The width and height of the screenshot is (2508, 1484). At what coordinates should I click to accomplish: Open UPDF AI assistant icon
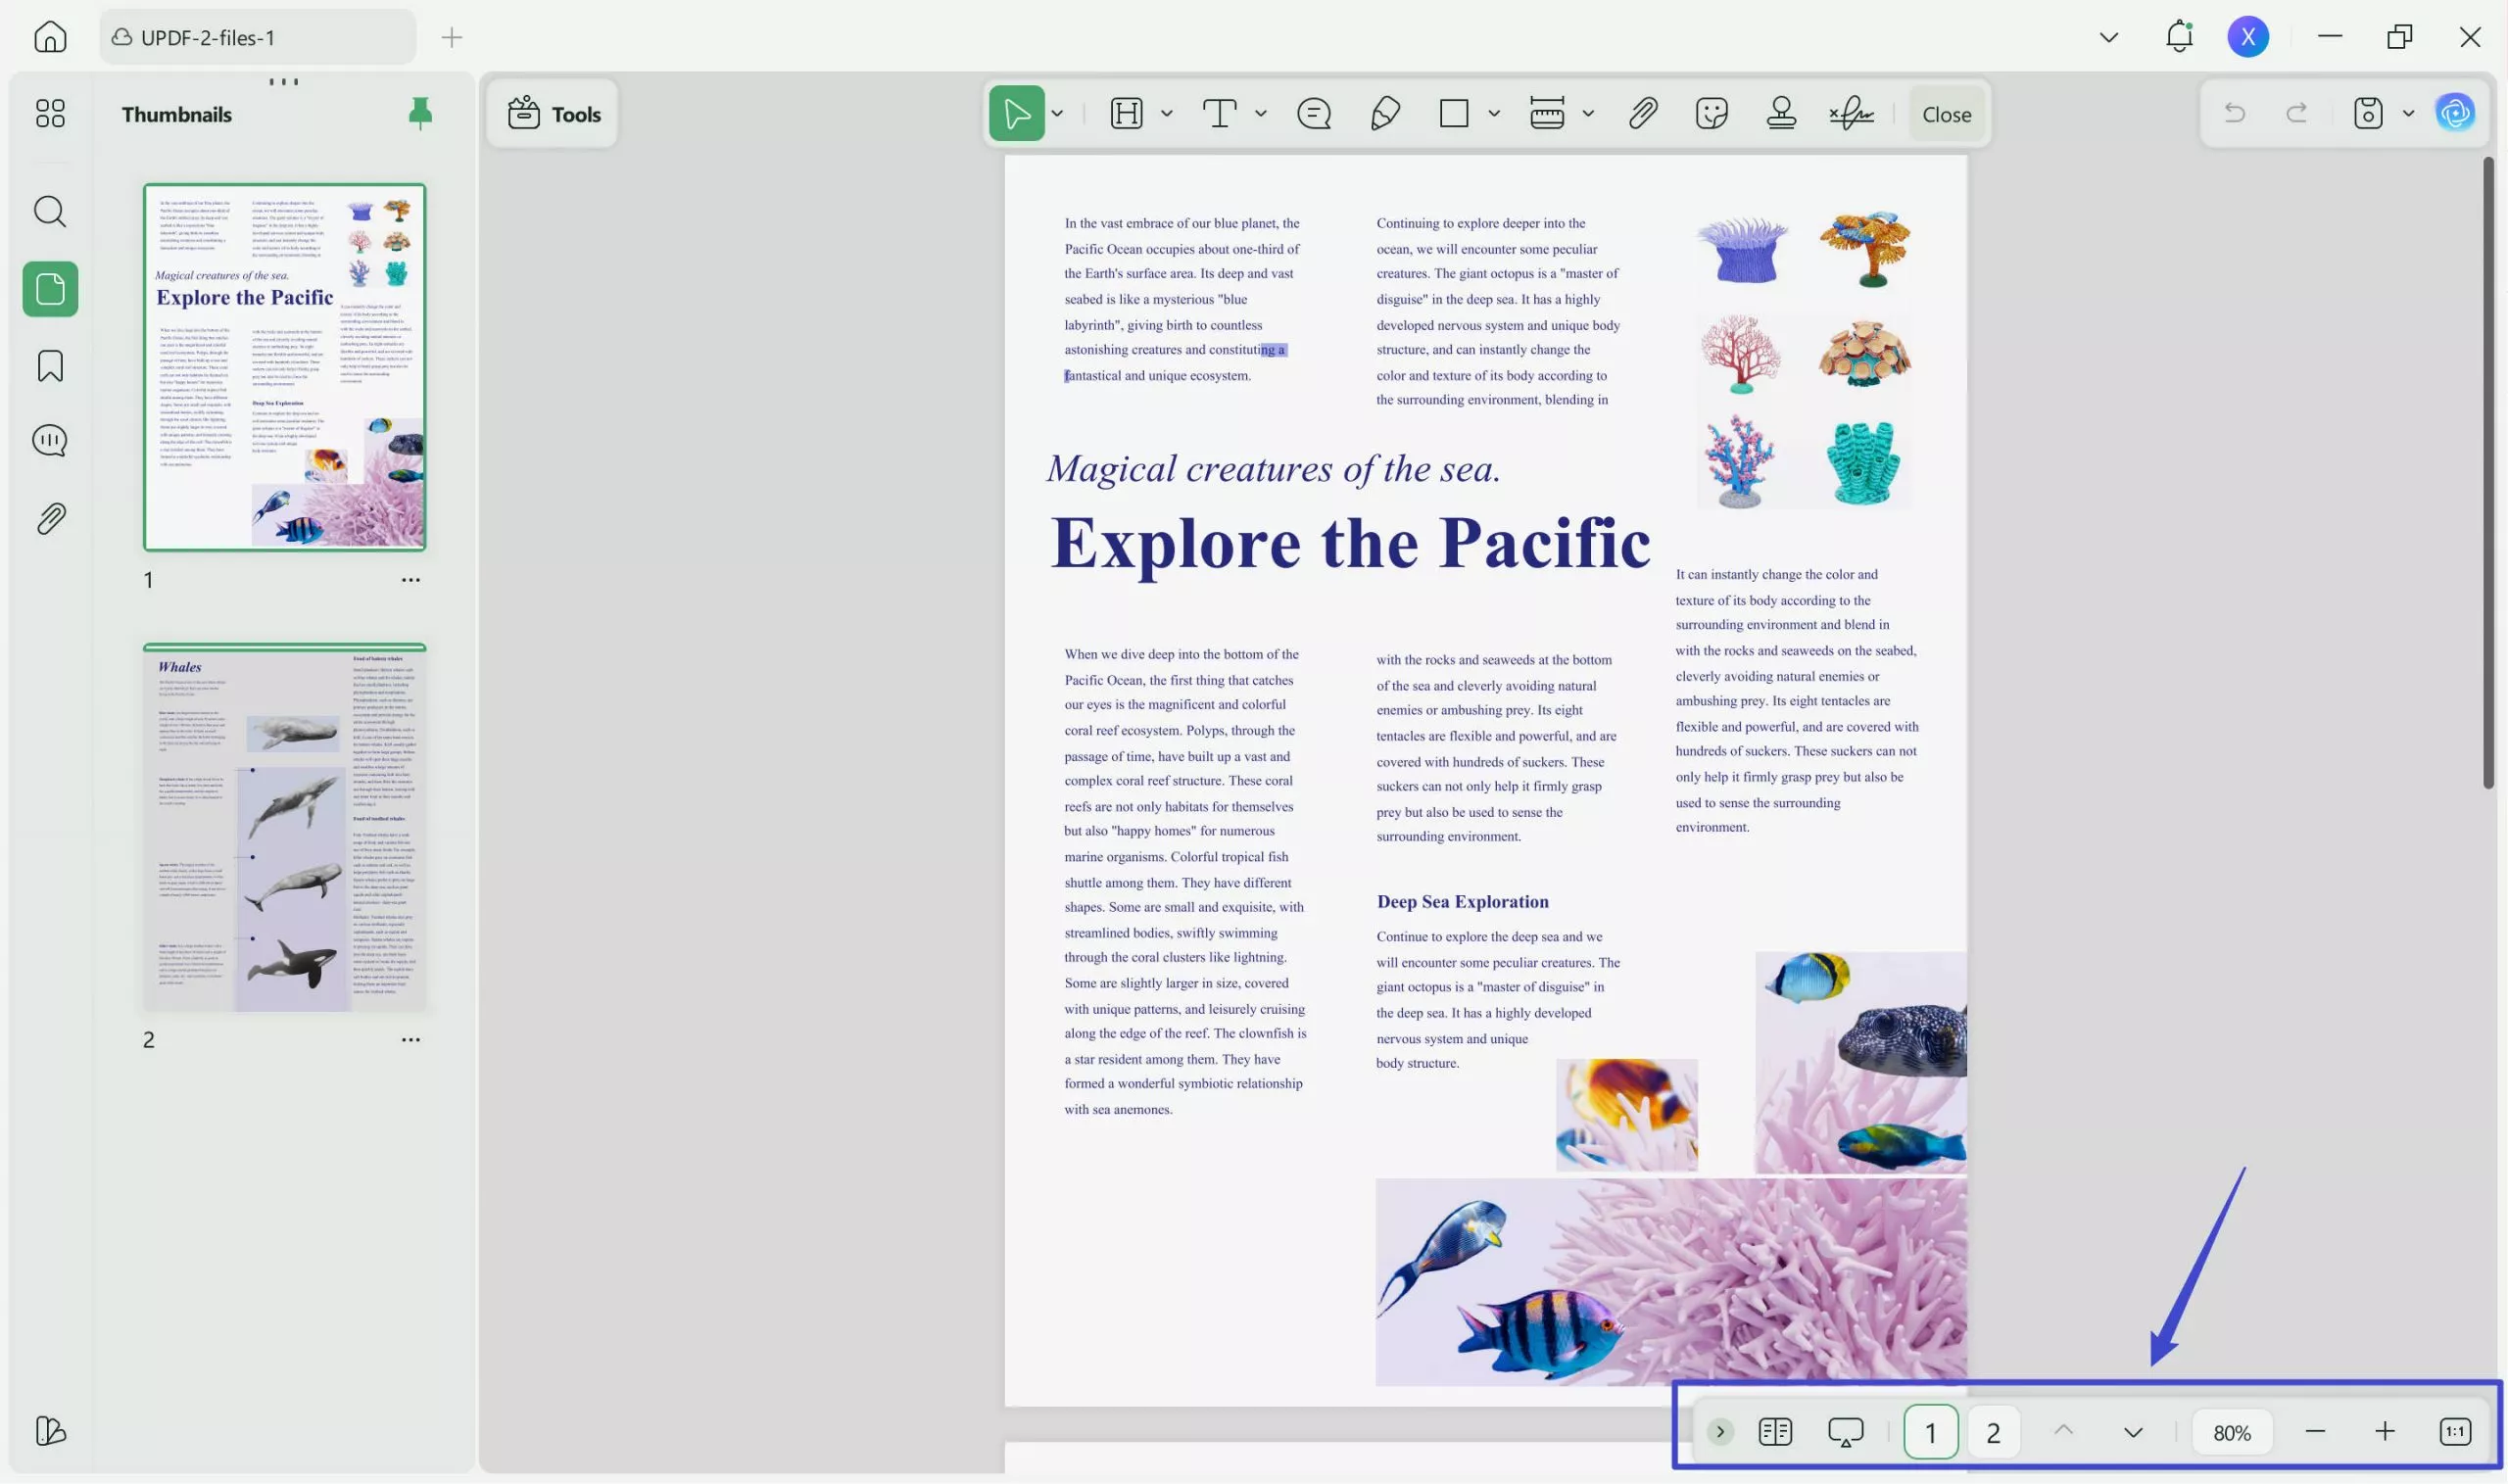2455,114
